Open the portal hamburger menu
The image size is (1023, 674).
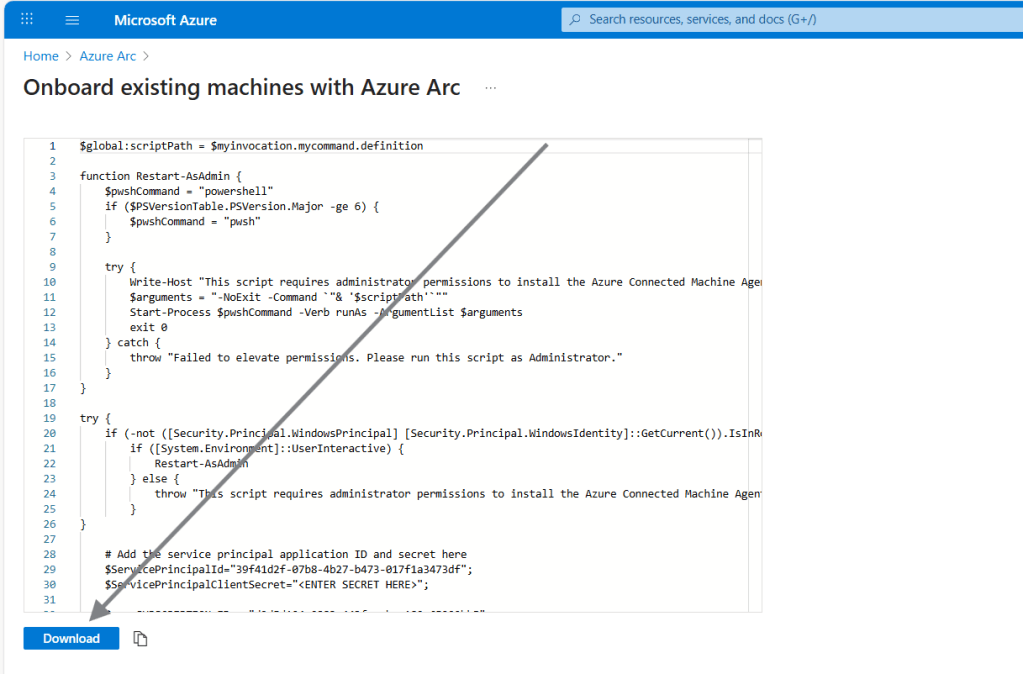point(72,20)
